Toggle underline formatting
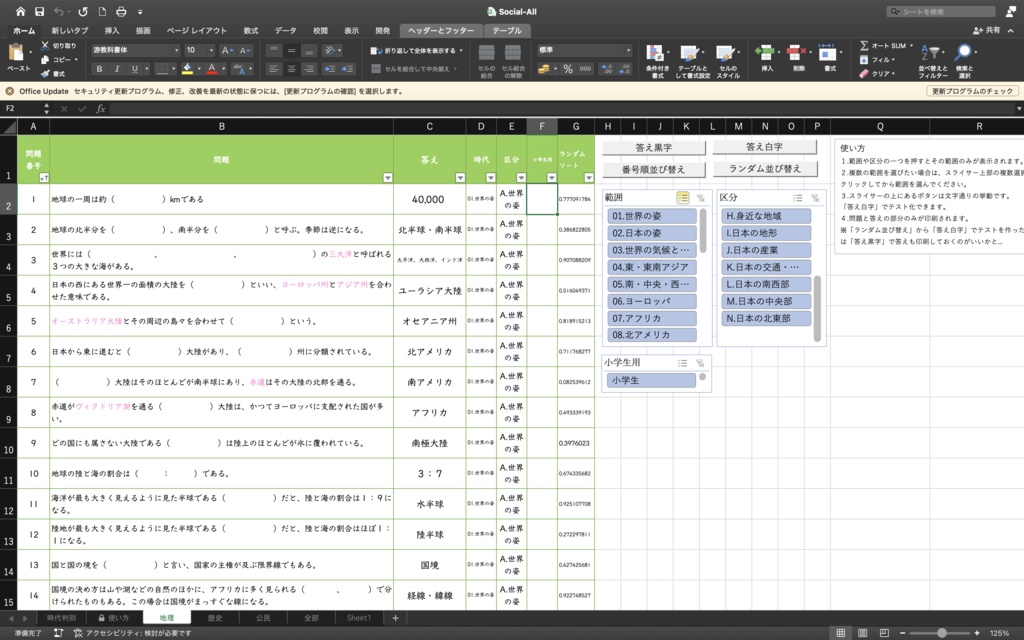The image size is (1024, 640). [x=134, y=69]
